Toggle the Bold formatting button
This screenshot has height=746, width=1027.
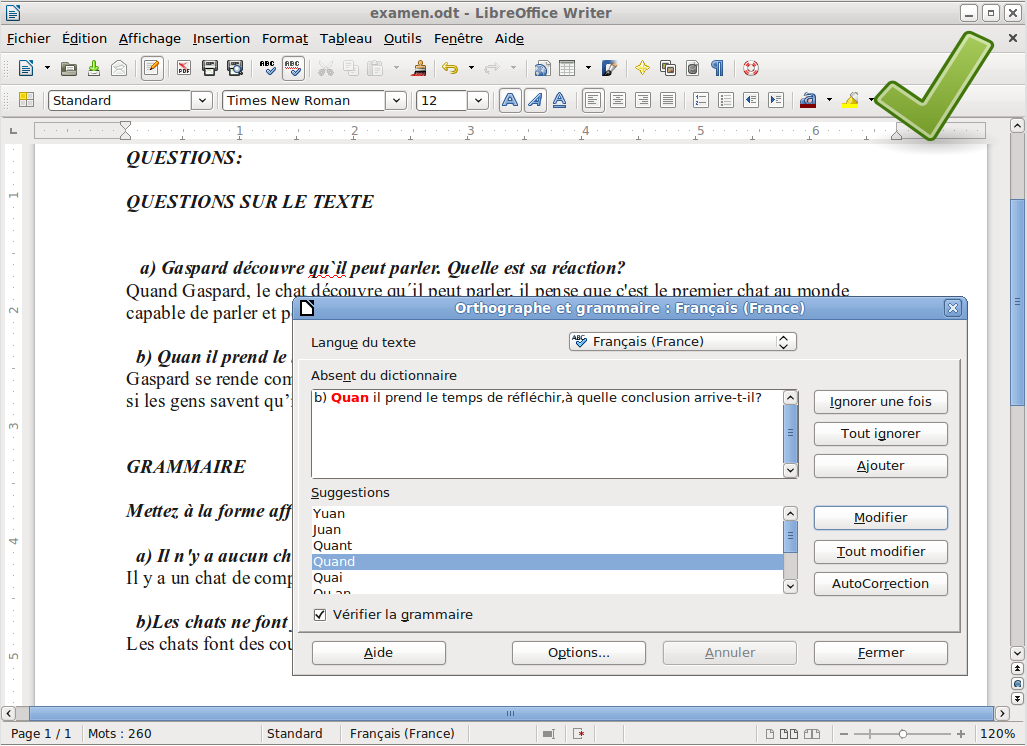click(510, 100)
